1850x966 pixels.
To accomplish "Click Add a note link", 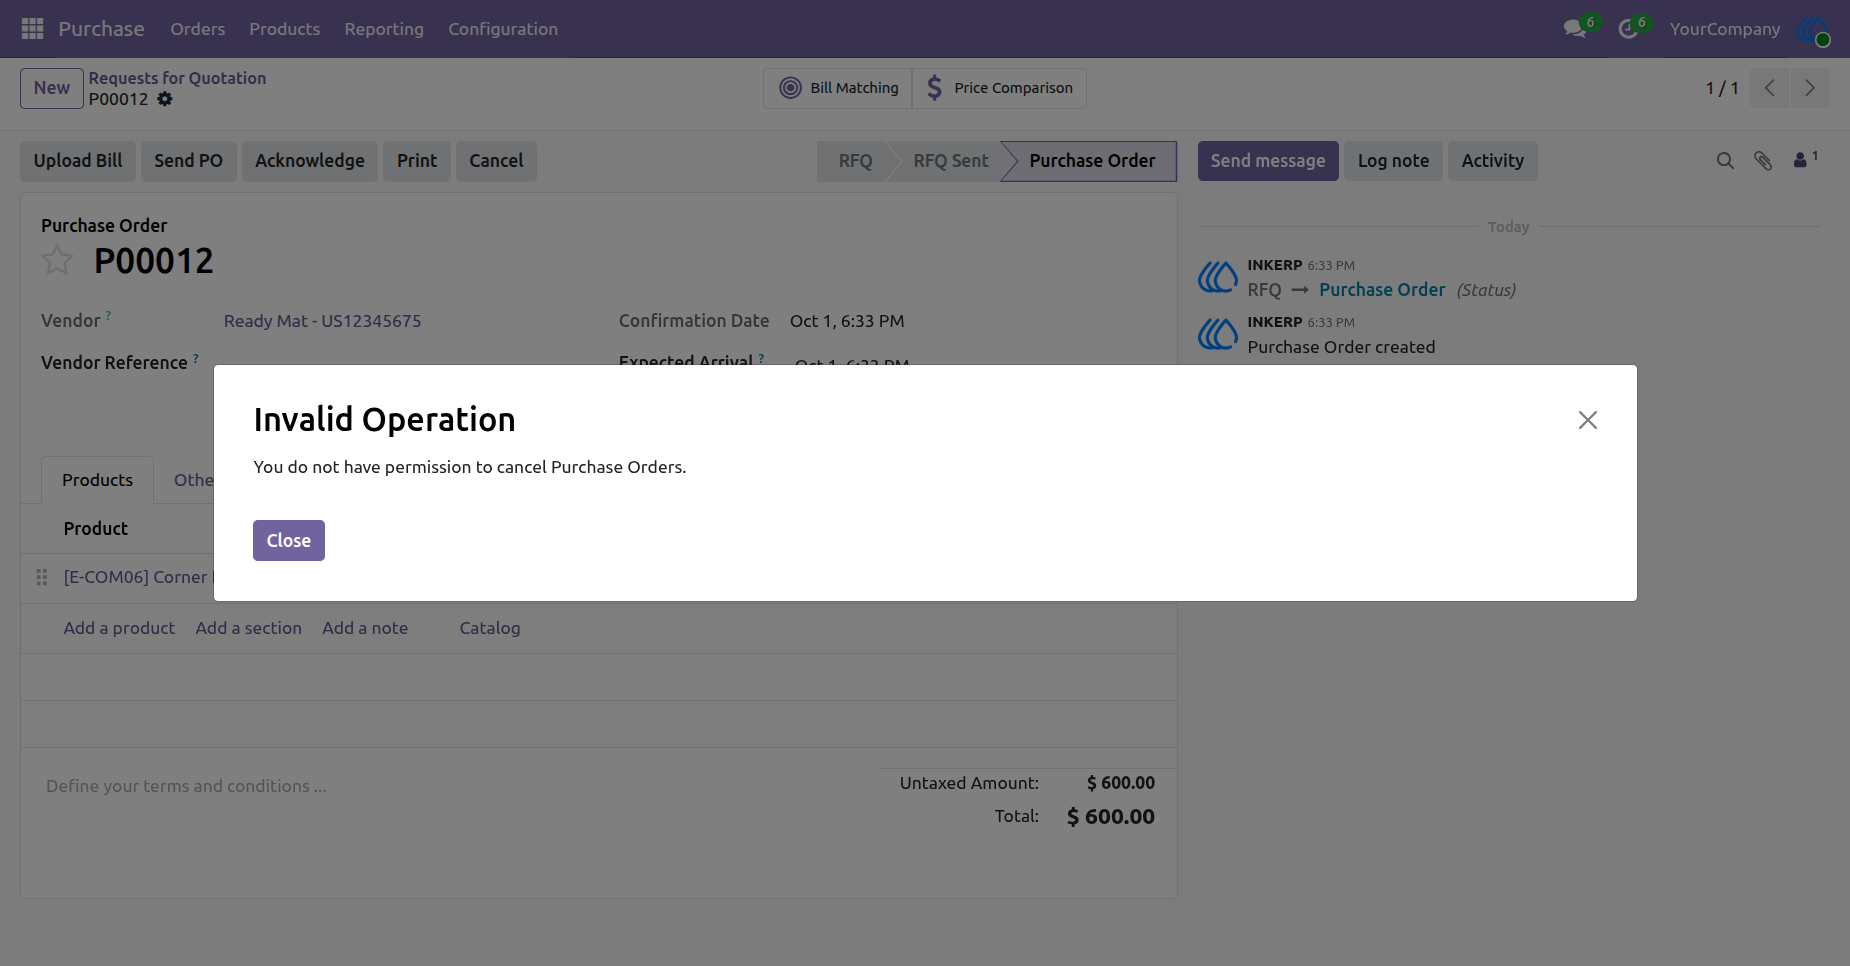I will point(365,628).
